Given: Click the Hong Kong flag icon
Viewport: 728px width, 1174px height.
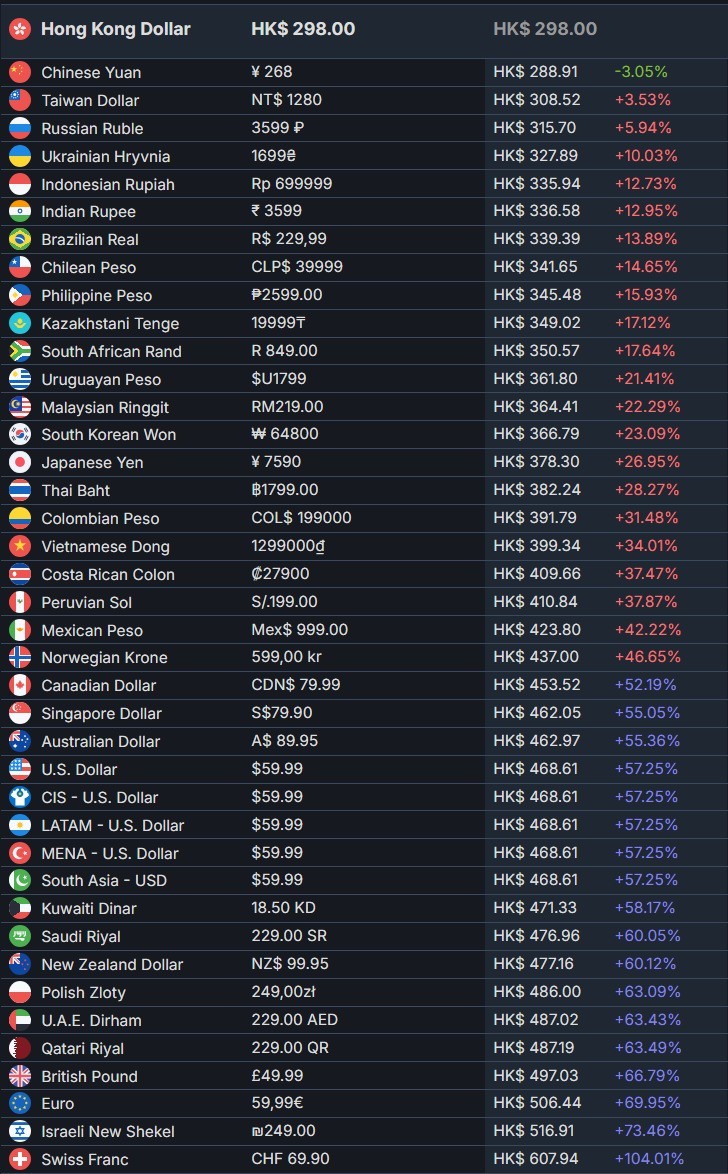Looking at the screenshot, I should pyautogui.click(x=20, y=29).
